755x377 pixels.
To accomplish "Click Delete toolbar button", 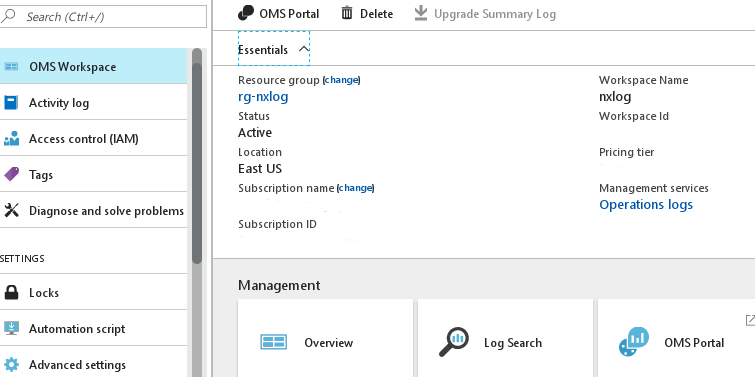I will click(367, 13).
